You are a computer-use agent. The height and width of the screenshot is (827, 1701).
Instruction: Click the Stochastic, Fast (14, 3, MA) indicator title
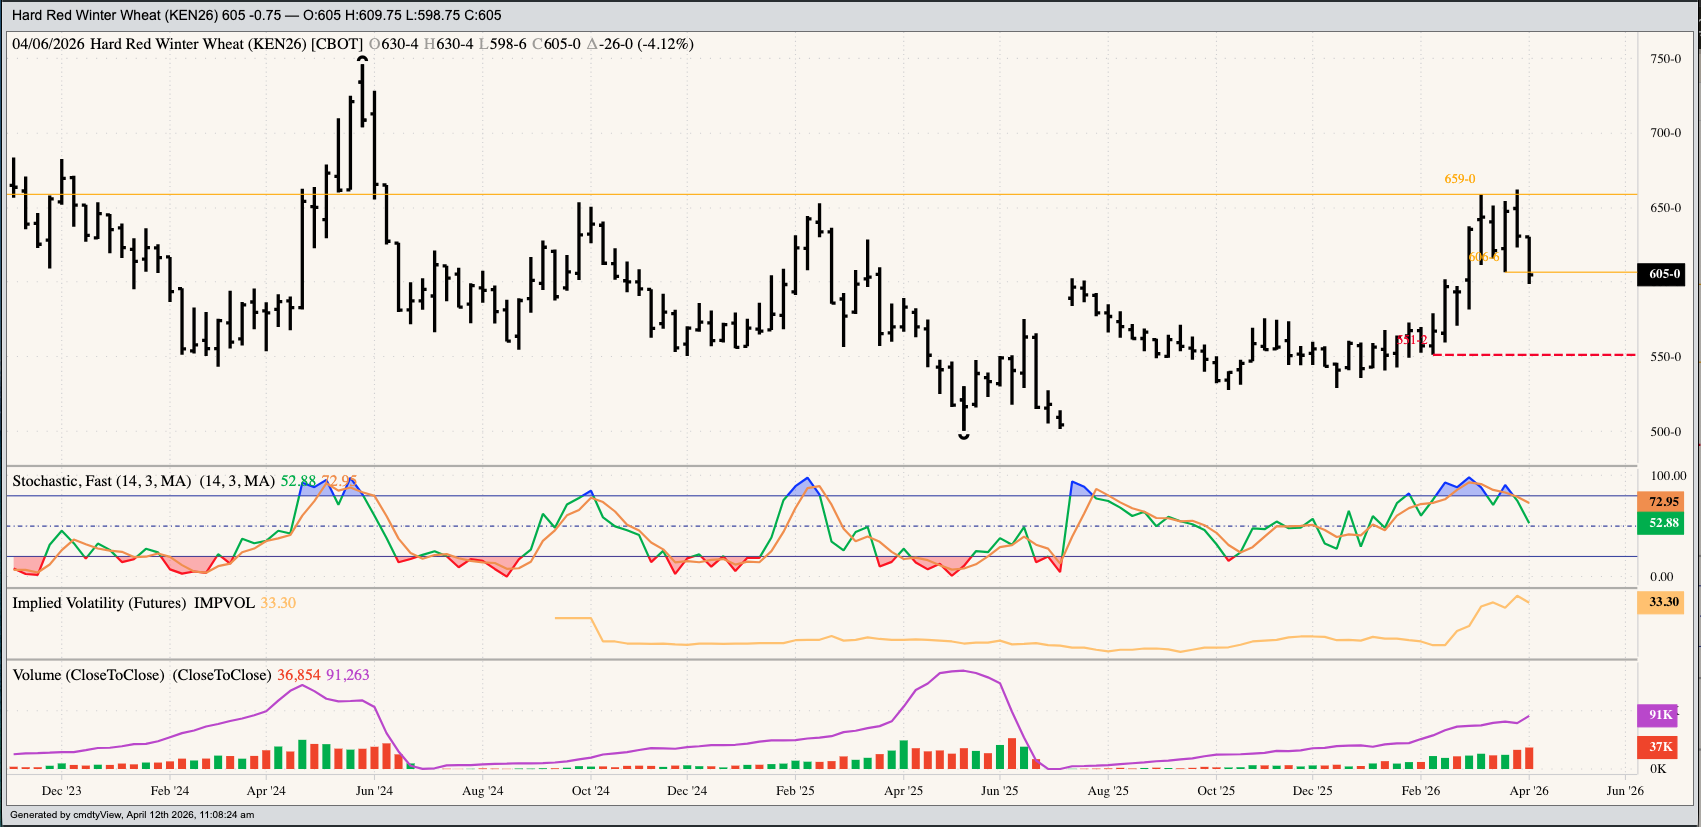[x=101, y=481]
